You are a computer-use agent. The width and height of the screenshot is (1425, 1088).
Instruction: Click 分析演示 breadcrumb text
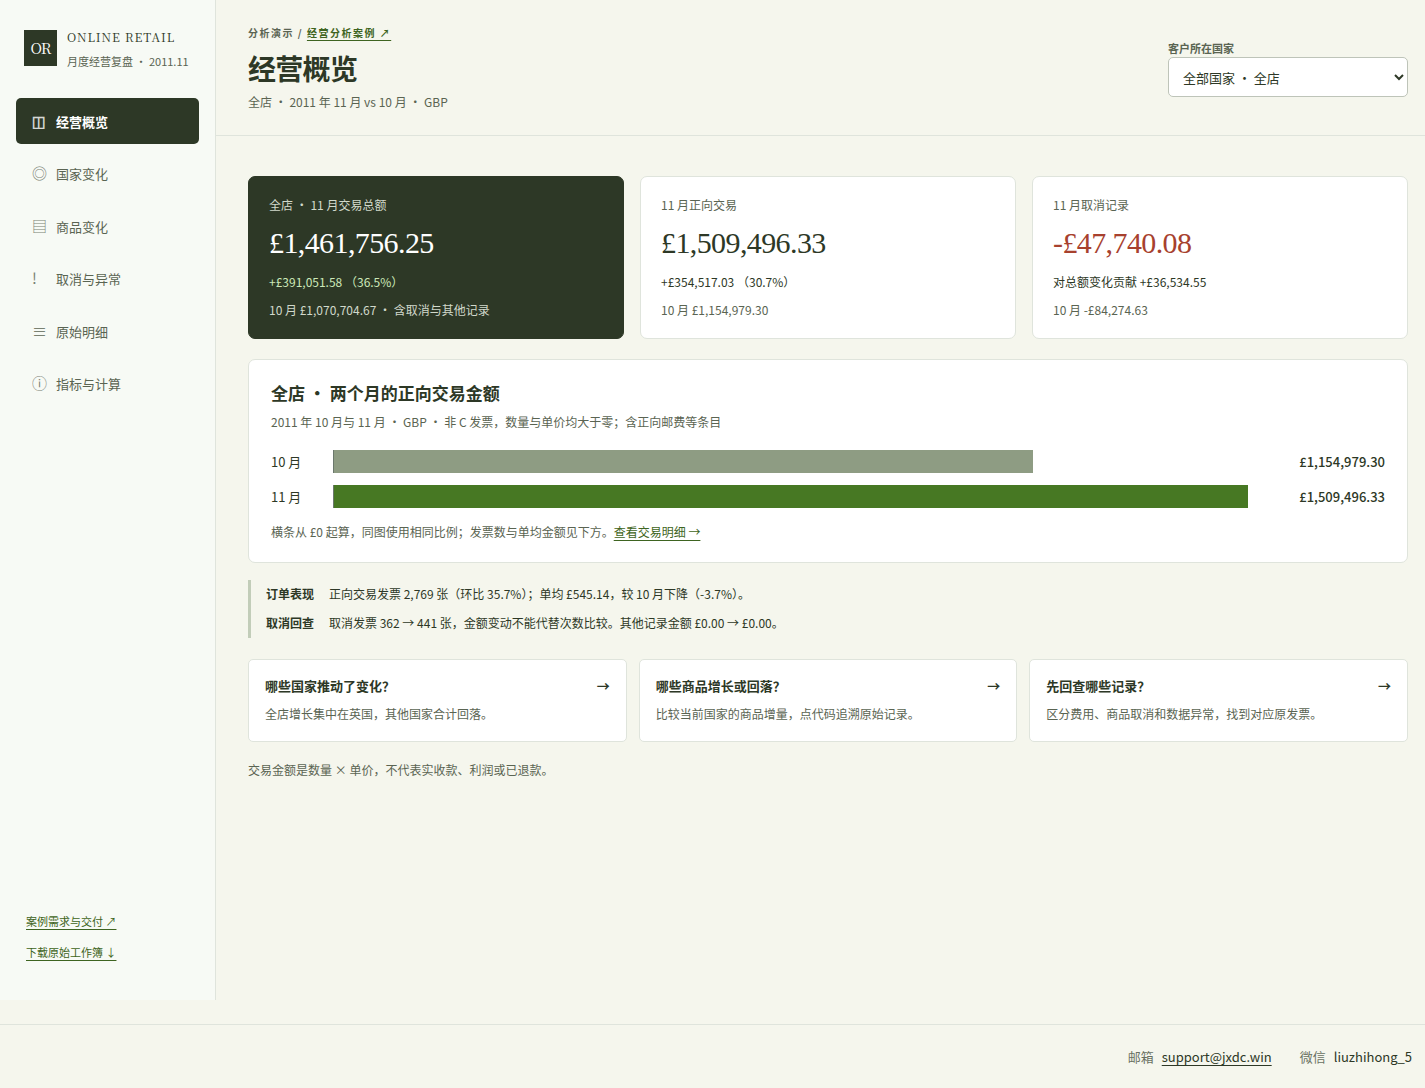click(270, 33)
